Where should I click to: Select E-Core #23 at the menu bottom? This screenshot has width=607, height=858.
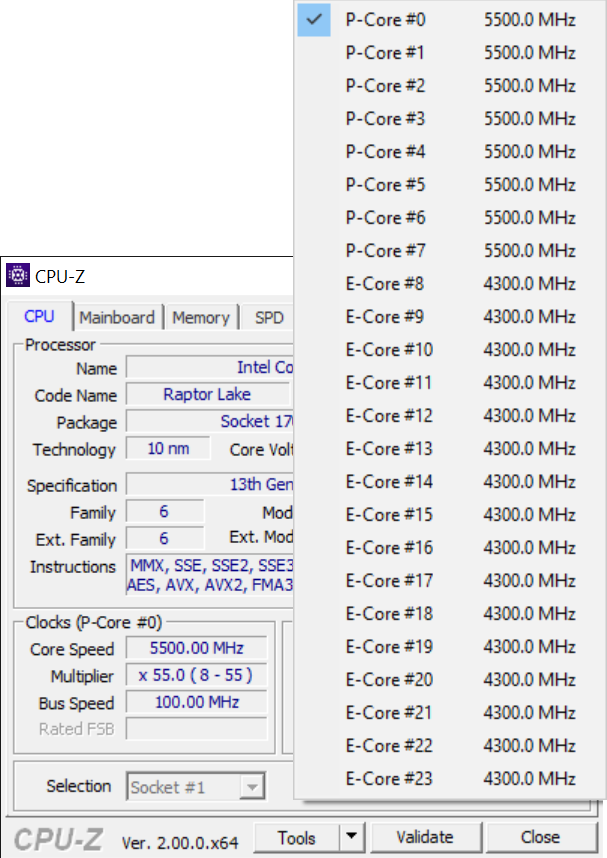(449, 779)
